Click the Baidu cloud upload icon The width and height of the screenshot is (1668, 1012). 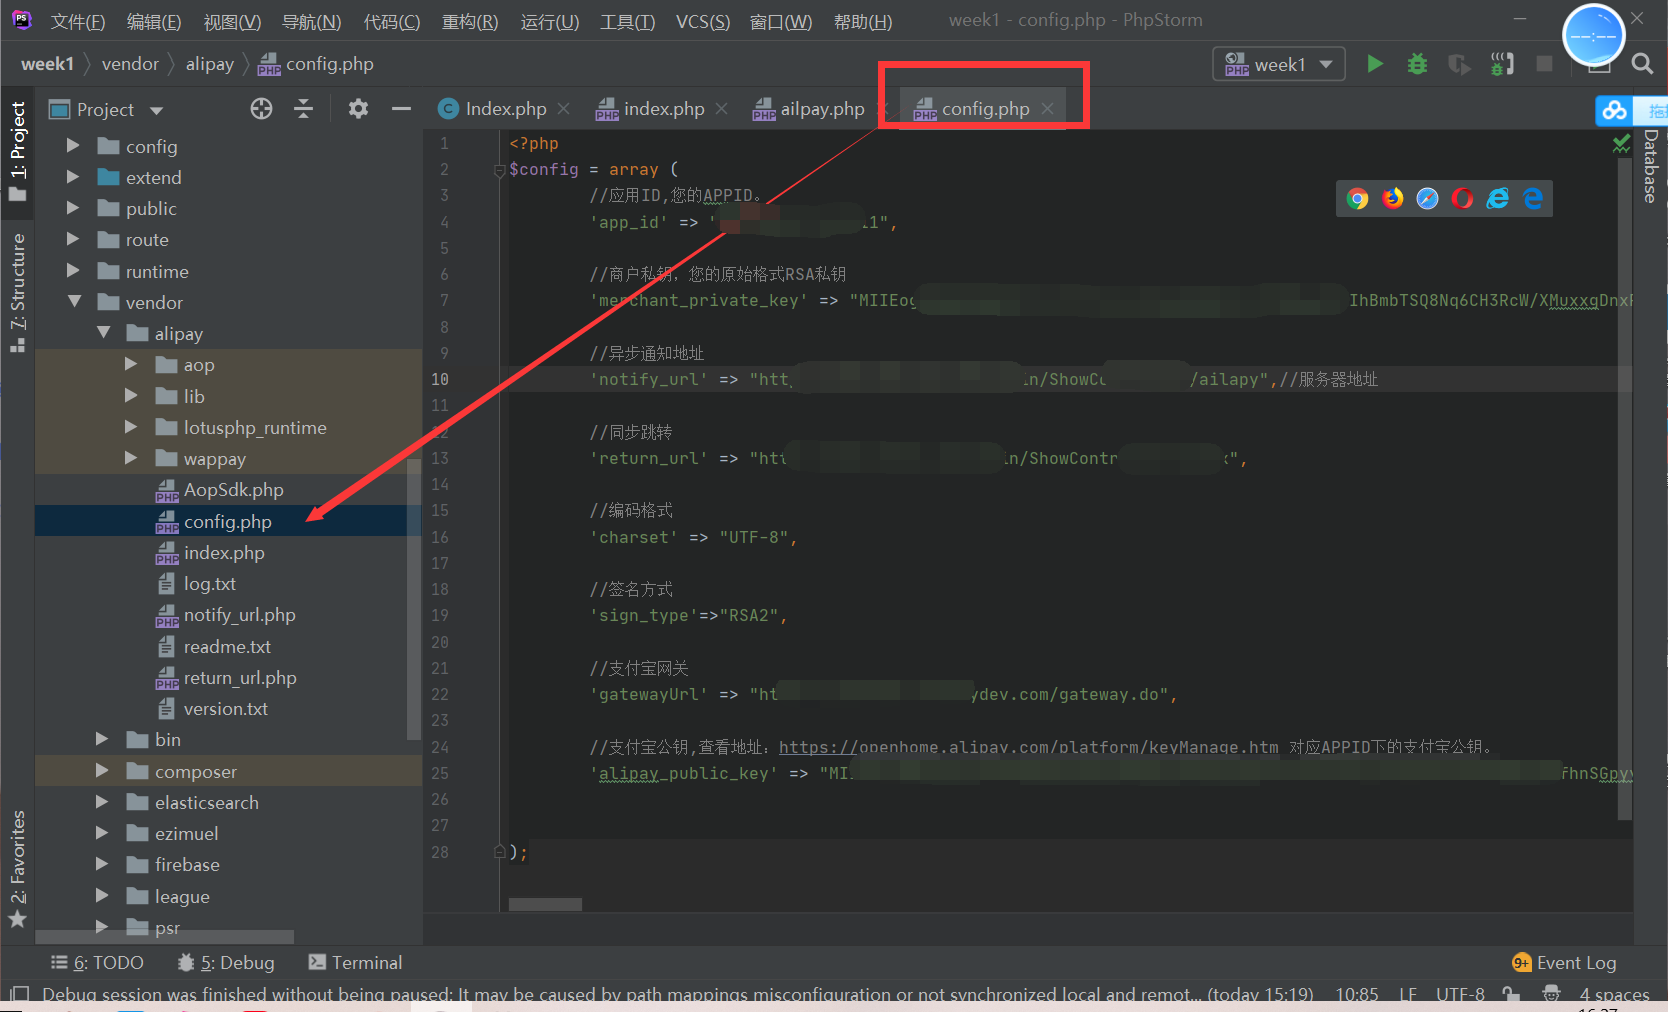tap(1614, 110)
